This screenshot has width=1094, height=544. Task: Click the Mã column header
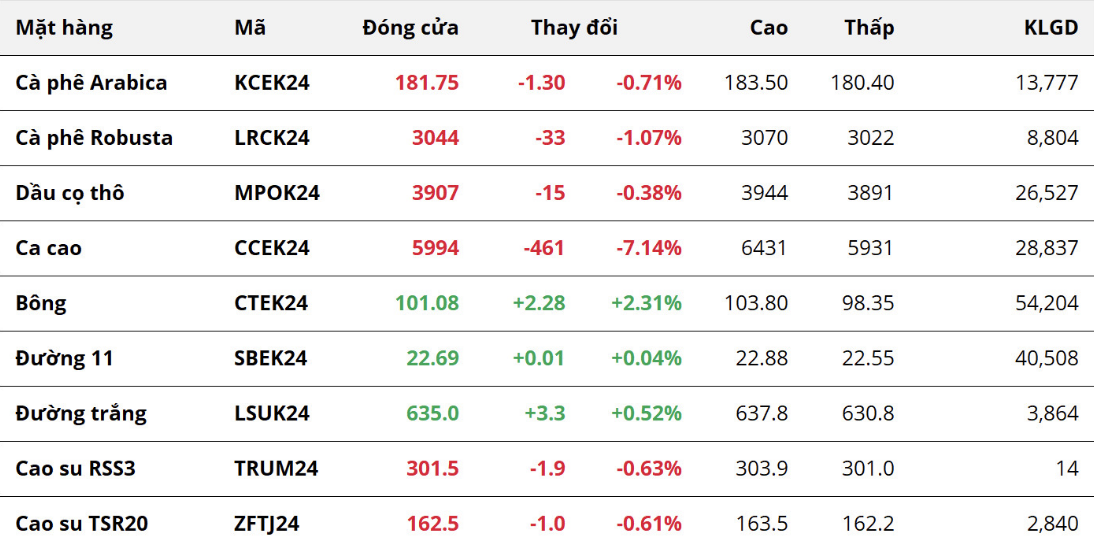(250, 28)
